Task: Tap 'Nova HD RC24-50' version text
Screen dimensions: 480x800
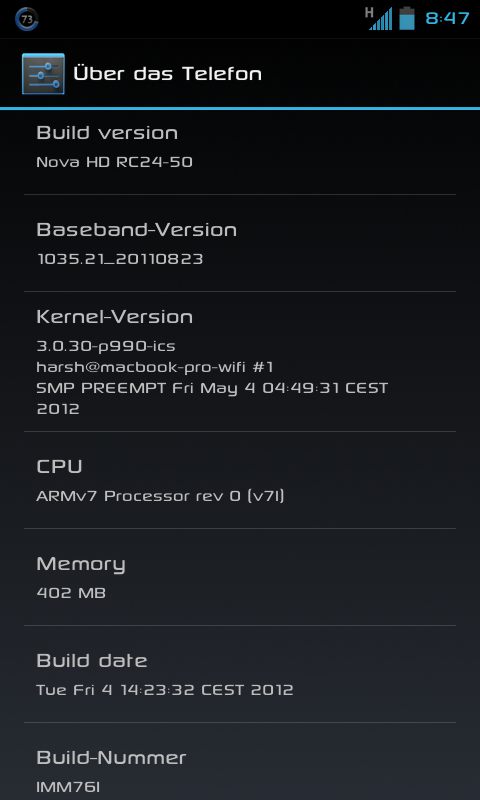Action: [x=115, y=162]
